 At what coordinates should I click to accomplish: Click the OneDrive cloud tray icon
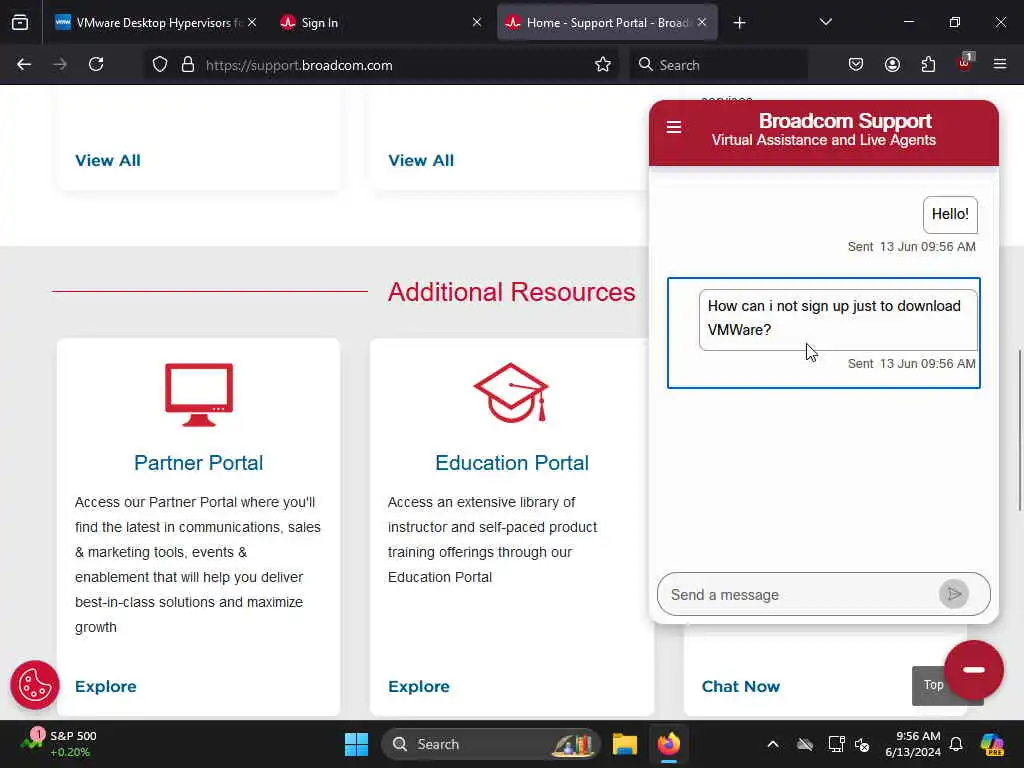(x=805, y=744)
